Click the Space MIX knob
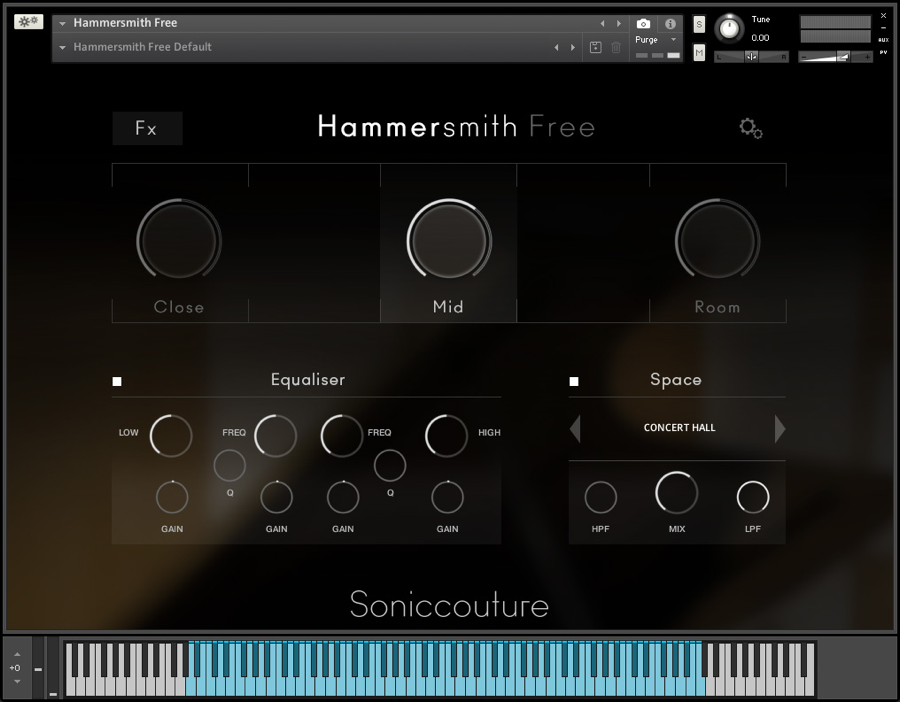The image size is (900, 702). [x=677, y=493]
